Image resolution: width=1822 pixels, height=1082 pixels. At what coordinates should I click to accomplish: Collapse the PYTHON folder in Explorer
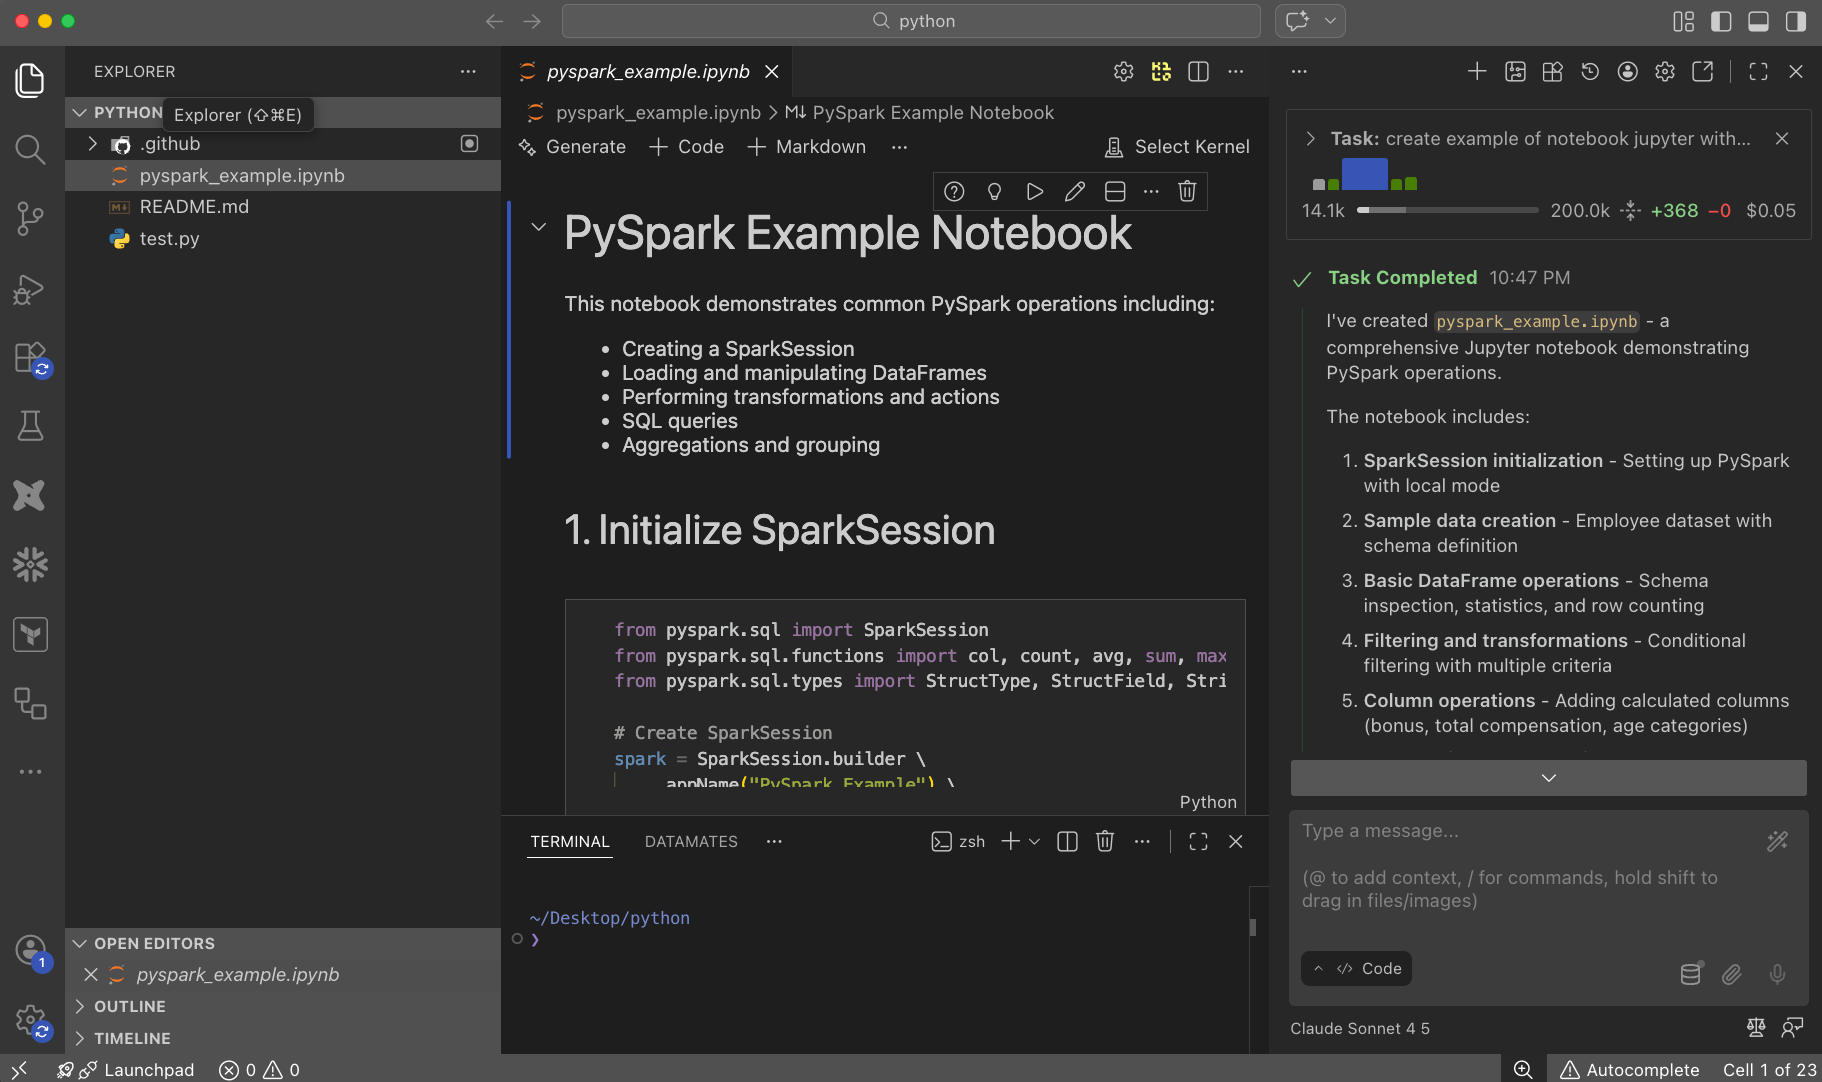pyautogui.click(x=80, y=112)
